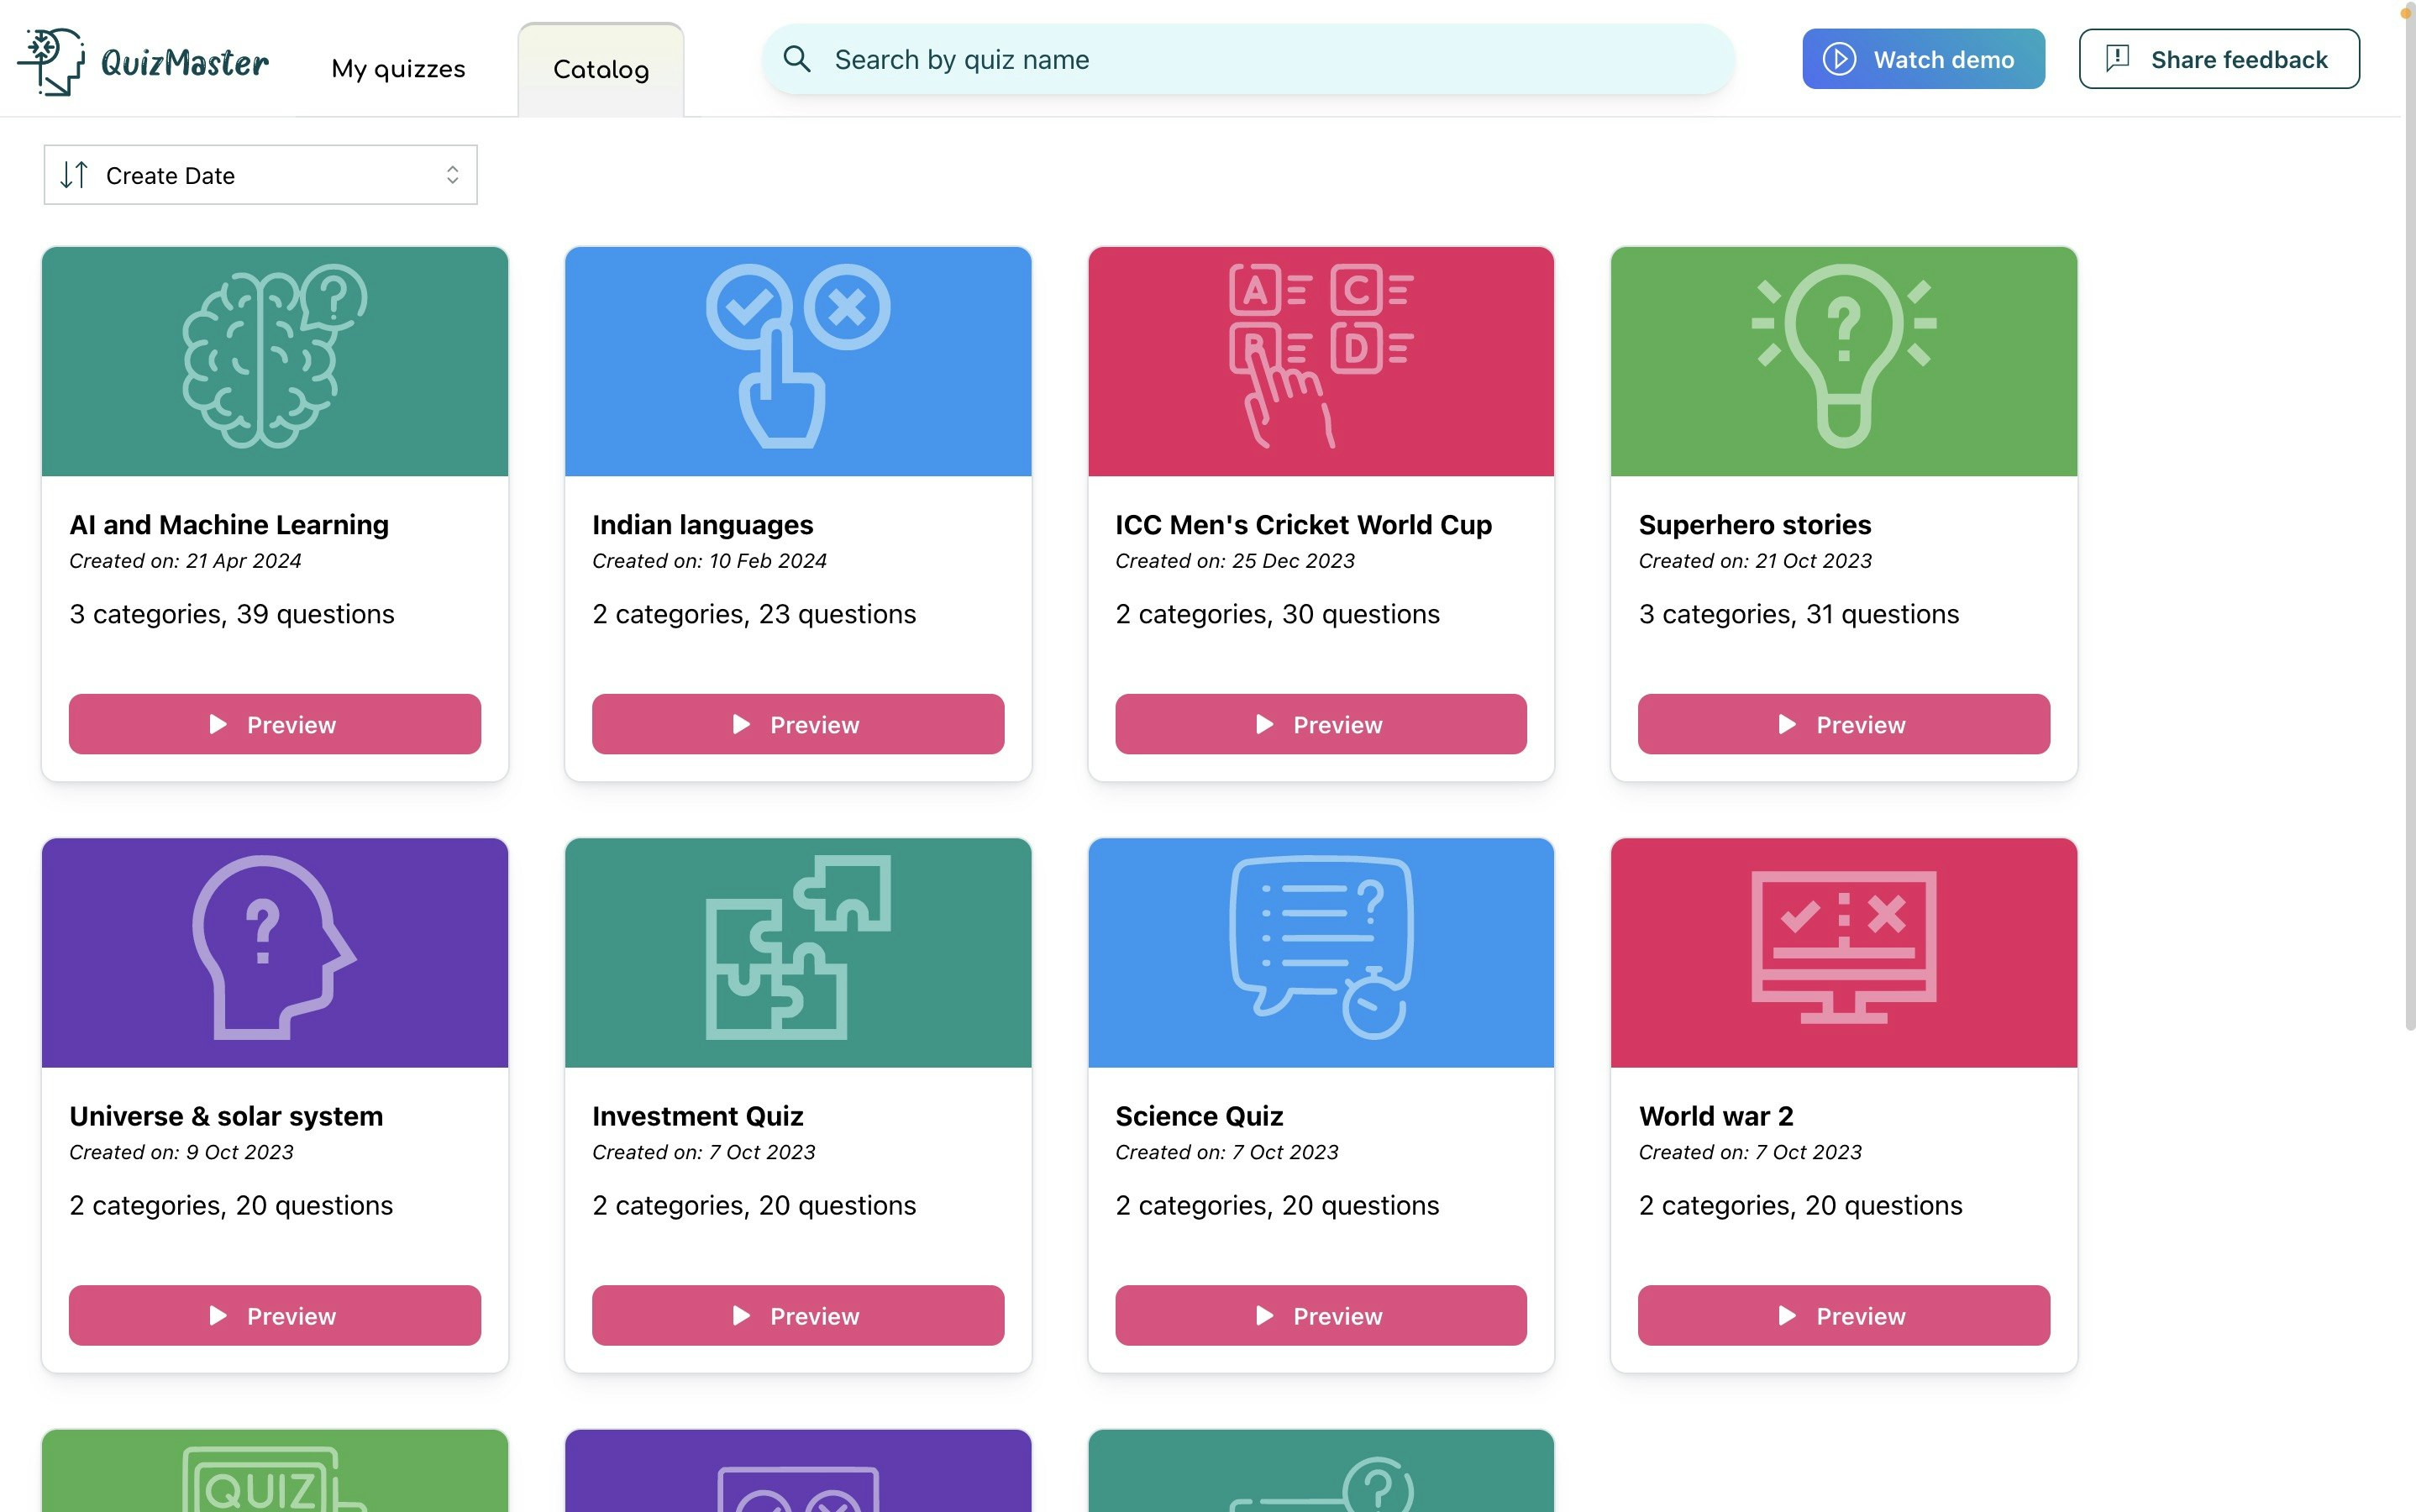Switch to the My quizzes tab
This screenshot has width=2416, height=1512.
point(398,69)
